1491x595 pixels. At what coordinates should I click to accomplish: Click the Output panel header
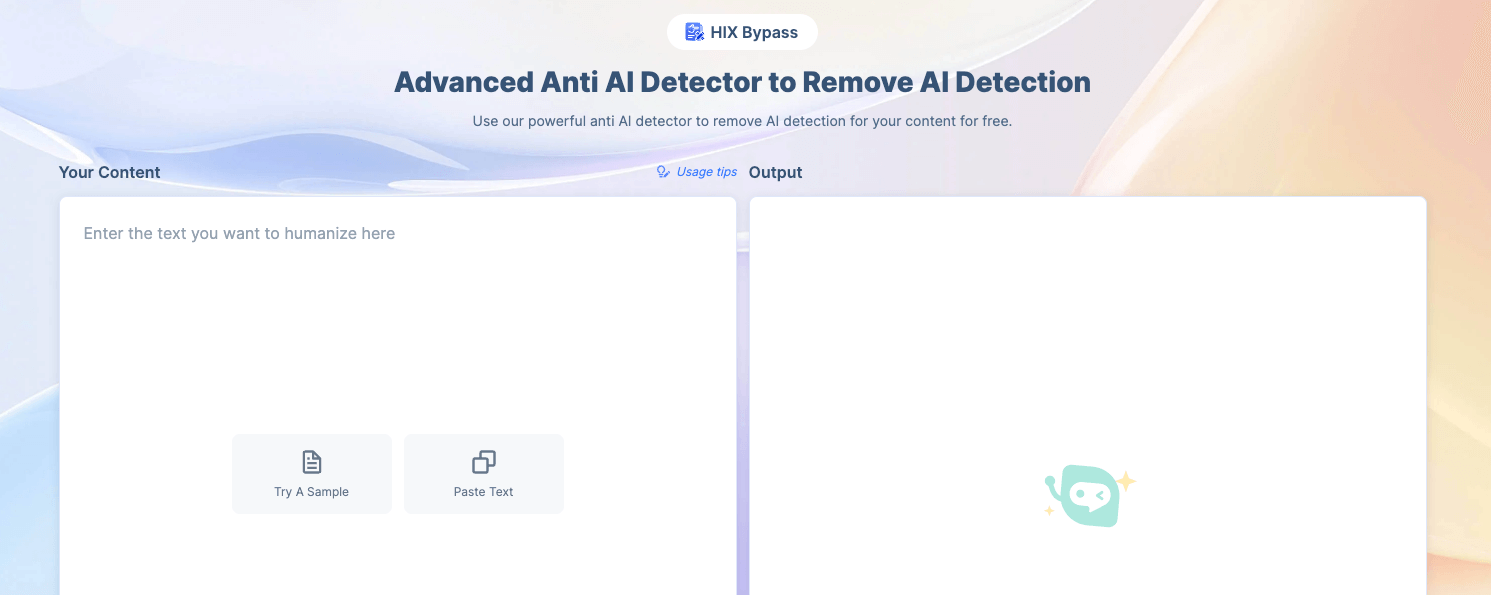point(775,172)
